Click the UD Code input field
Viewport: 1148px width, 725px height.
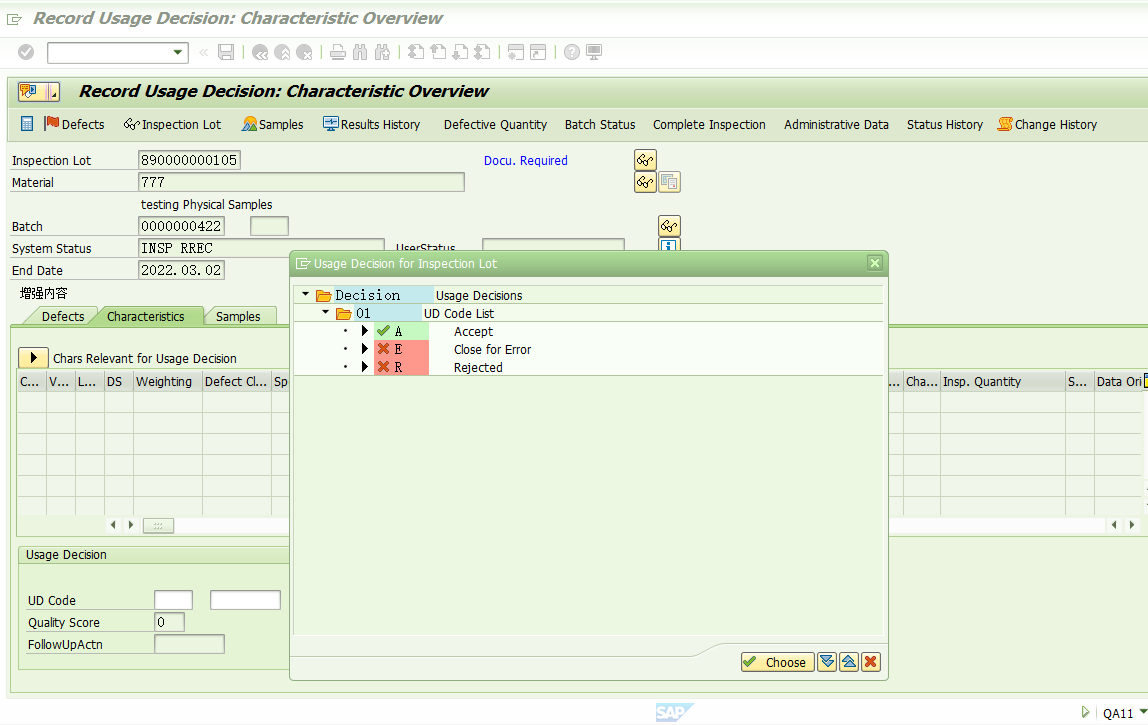click(173, 599)
